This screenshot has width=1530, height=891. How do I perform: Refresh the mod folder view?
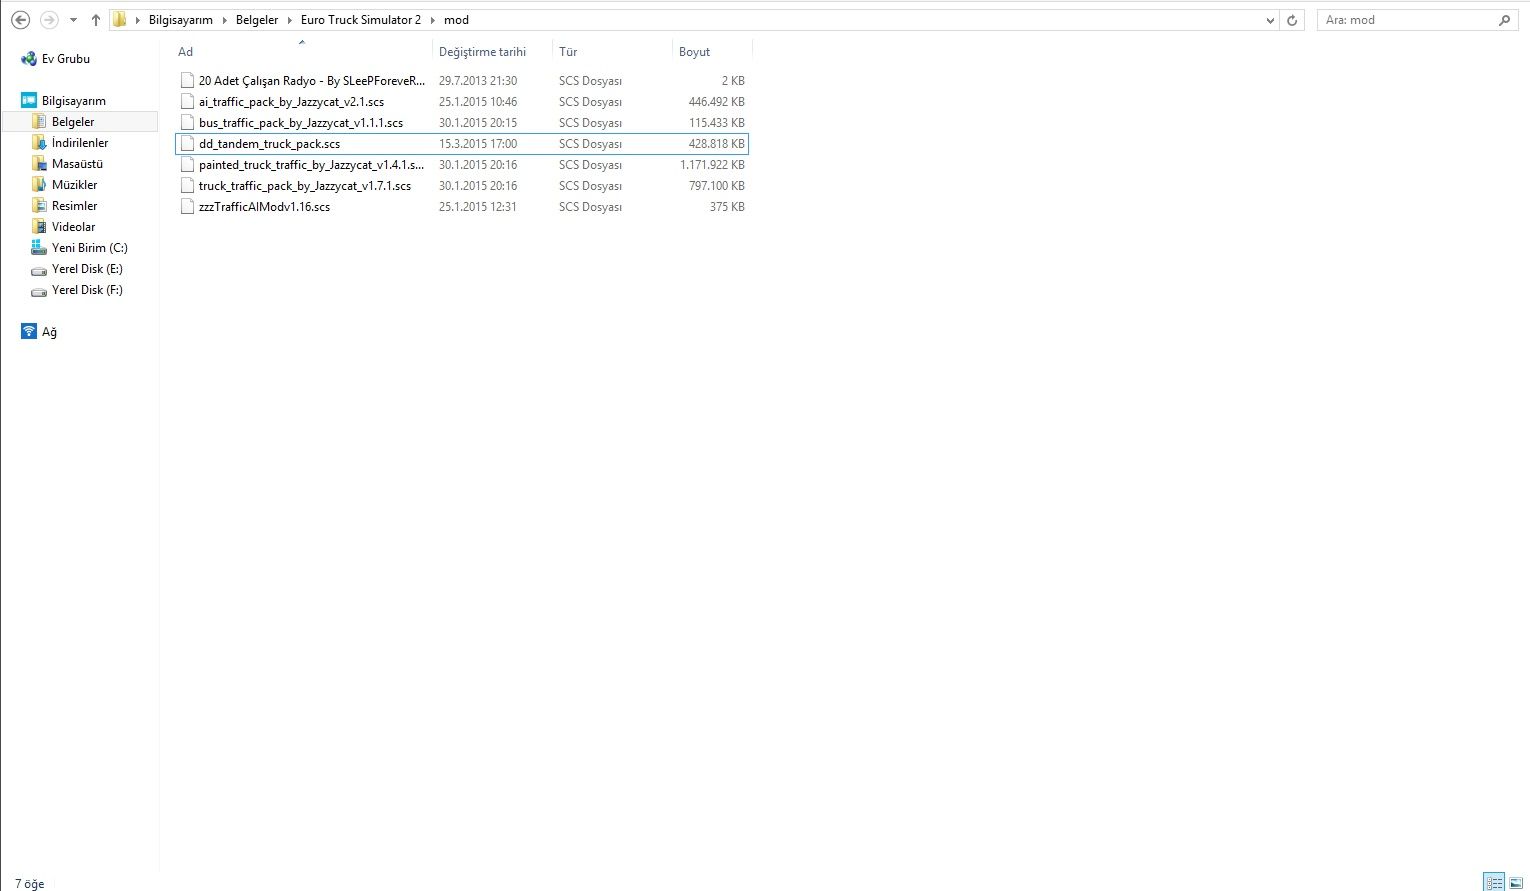point(1292,20)
